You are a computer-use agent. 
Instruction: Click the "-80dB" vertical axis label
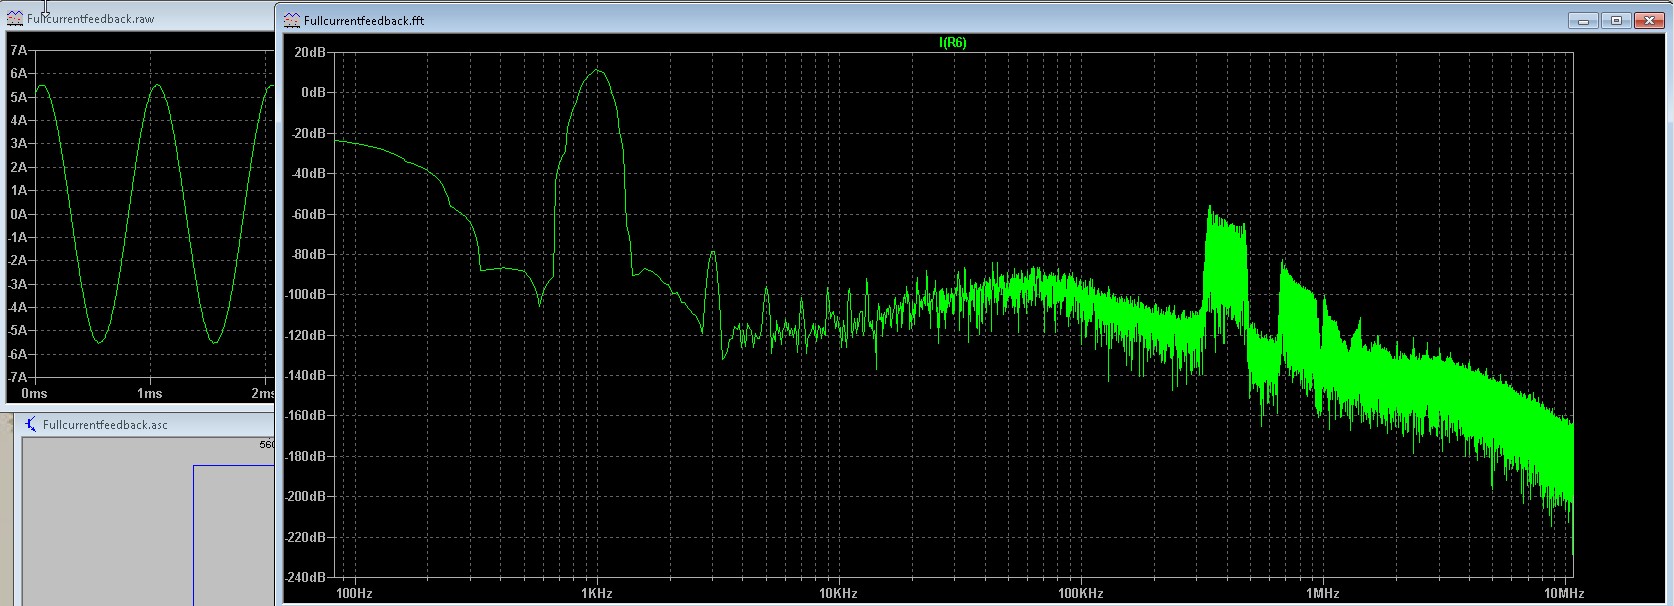[x=308, y=254]
